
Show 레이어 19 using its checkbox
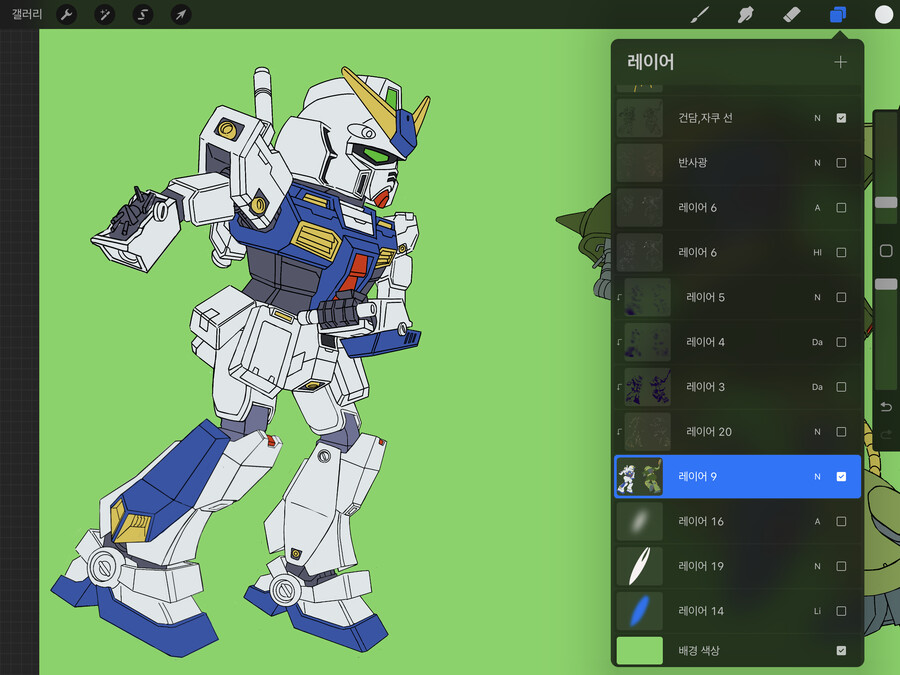(x=841, y=566)
